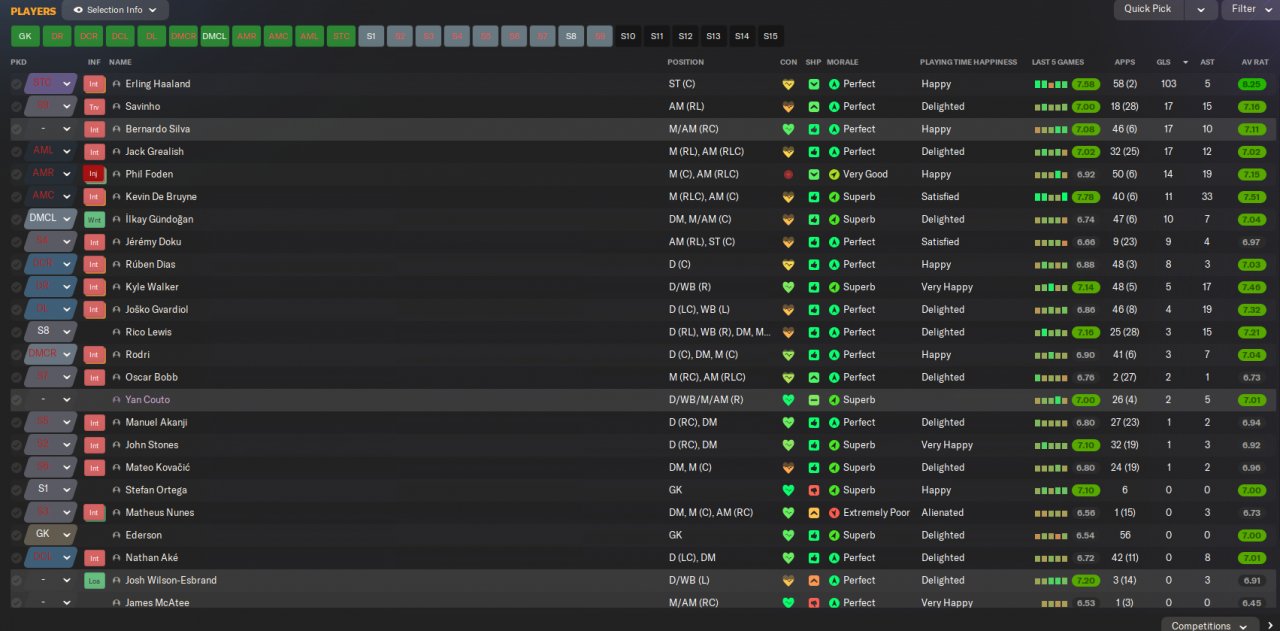Click the player profile icon beside Rico Lewis

click(116, 332)
